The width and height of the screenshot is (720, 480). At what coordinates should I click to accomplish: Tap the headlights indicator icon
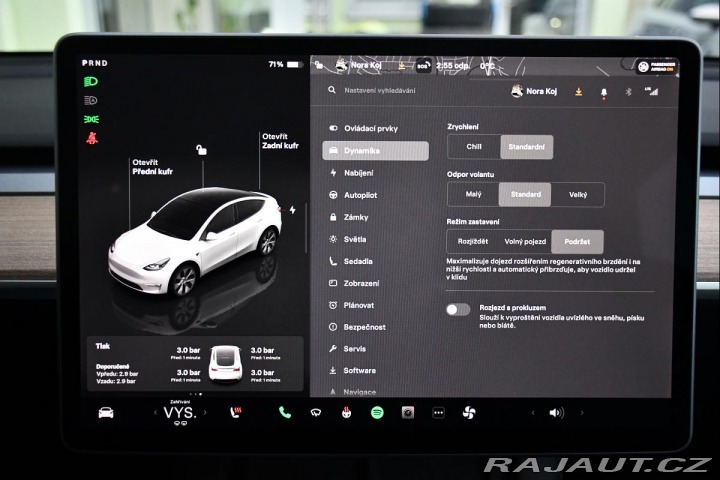91,82
